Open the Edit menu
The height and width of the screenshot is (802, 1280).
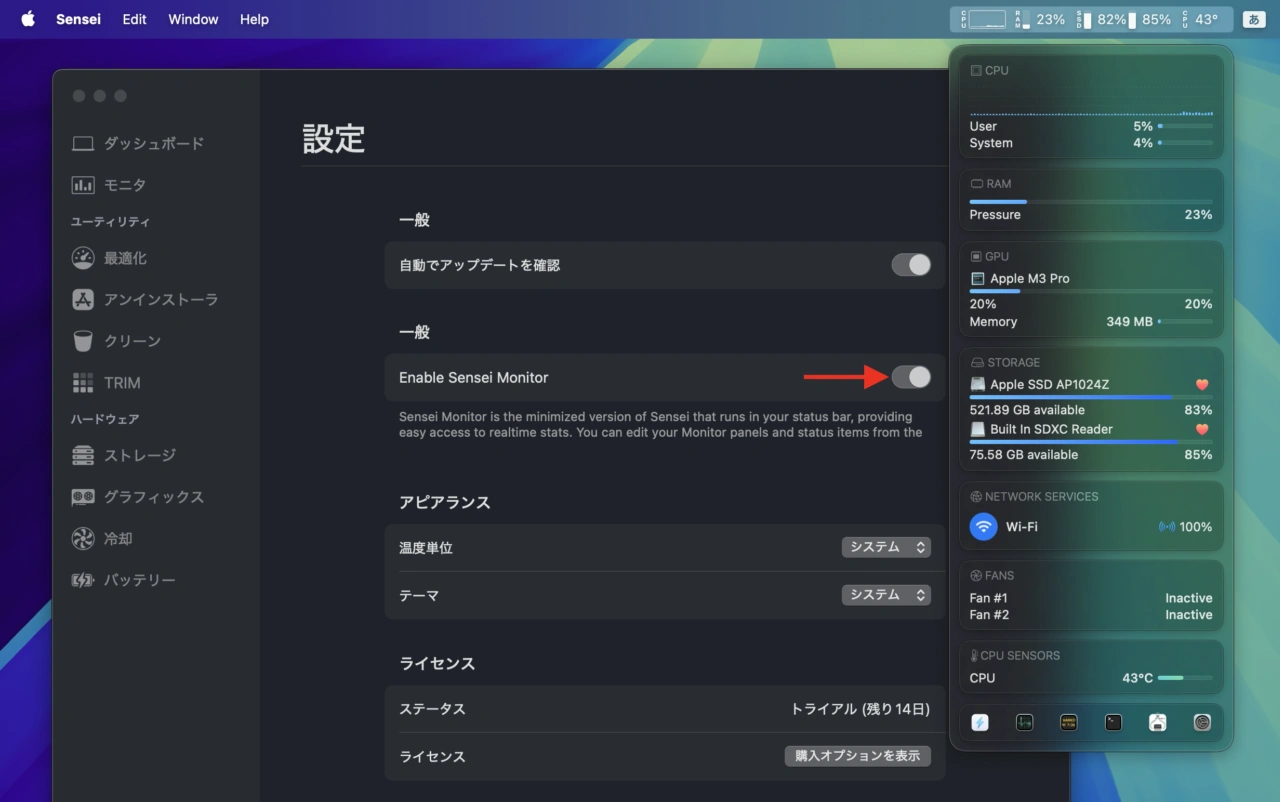coord(134,19)
